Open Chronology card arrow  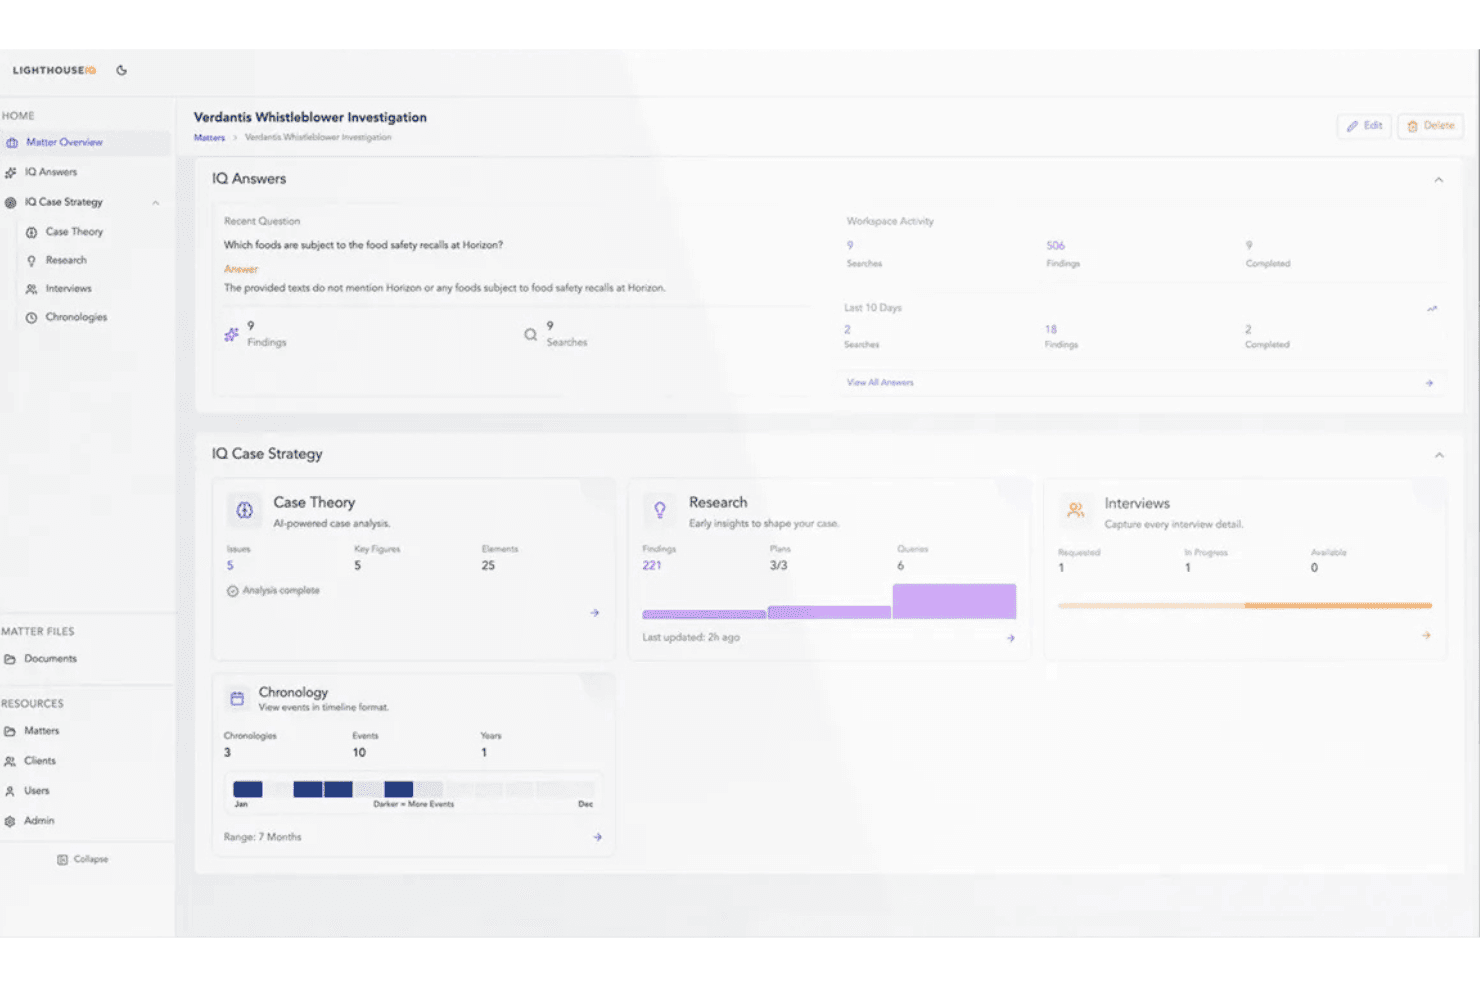pyautogui.click(x=597, y=837)
